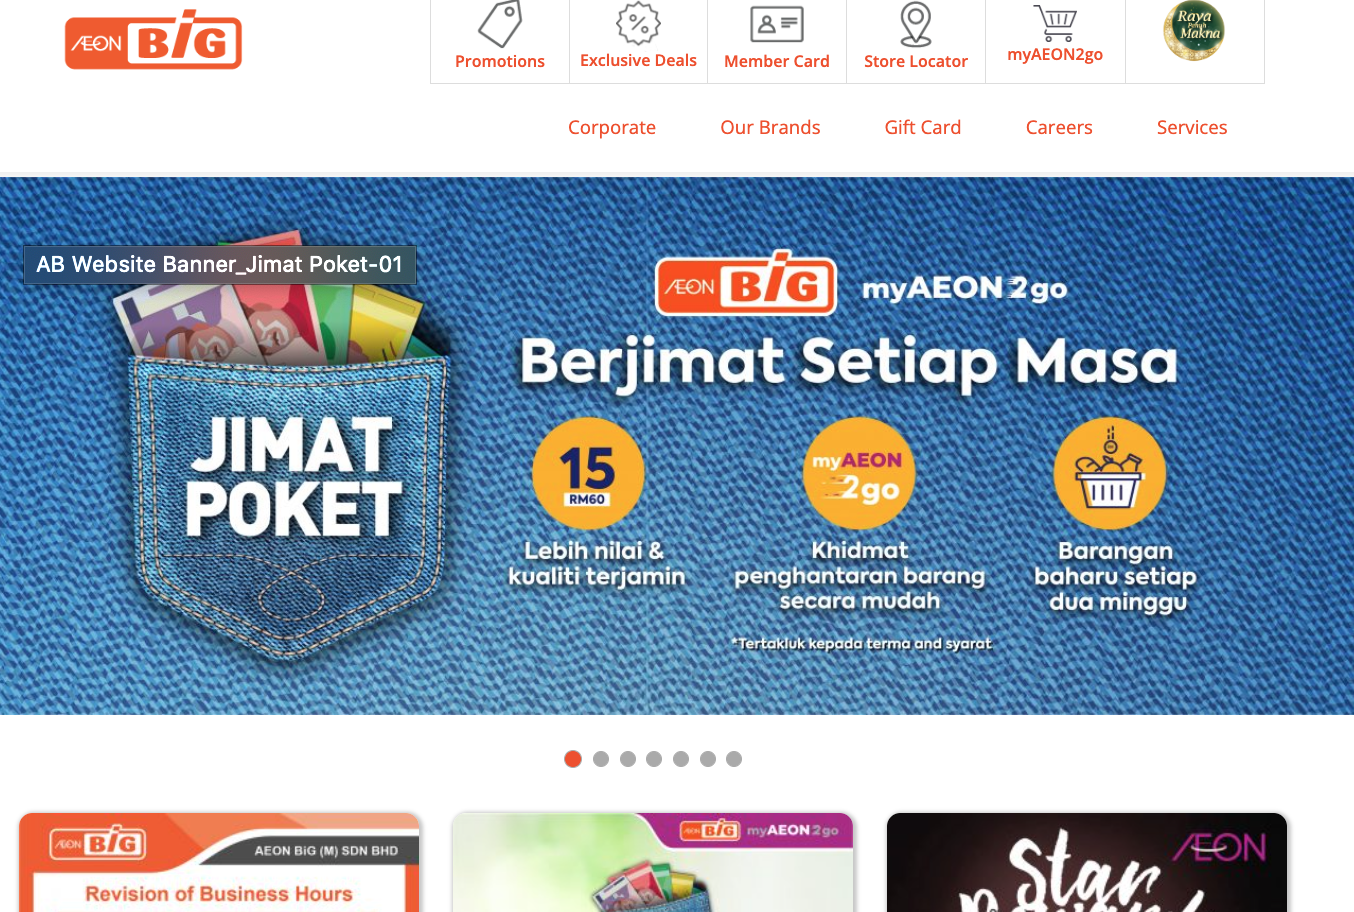Viewport: 1354px width, 912px height.
Task: Expand the Services menu
Action: click(x=1192, y=127)
